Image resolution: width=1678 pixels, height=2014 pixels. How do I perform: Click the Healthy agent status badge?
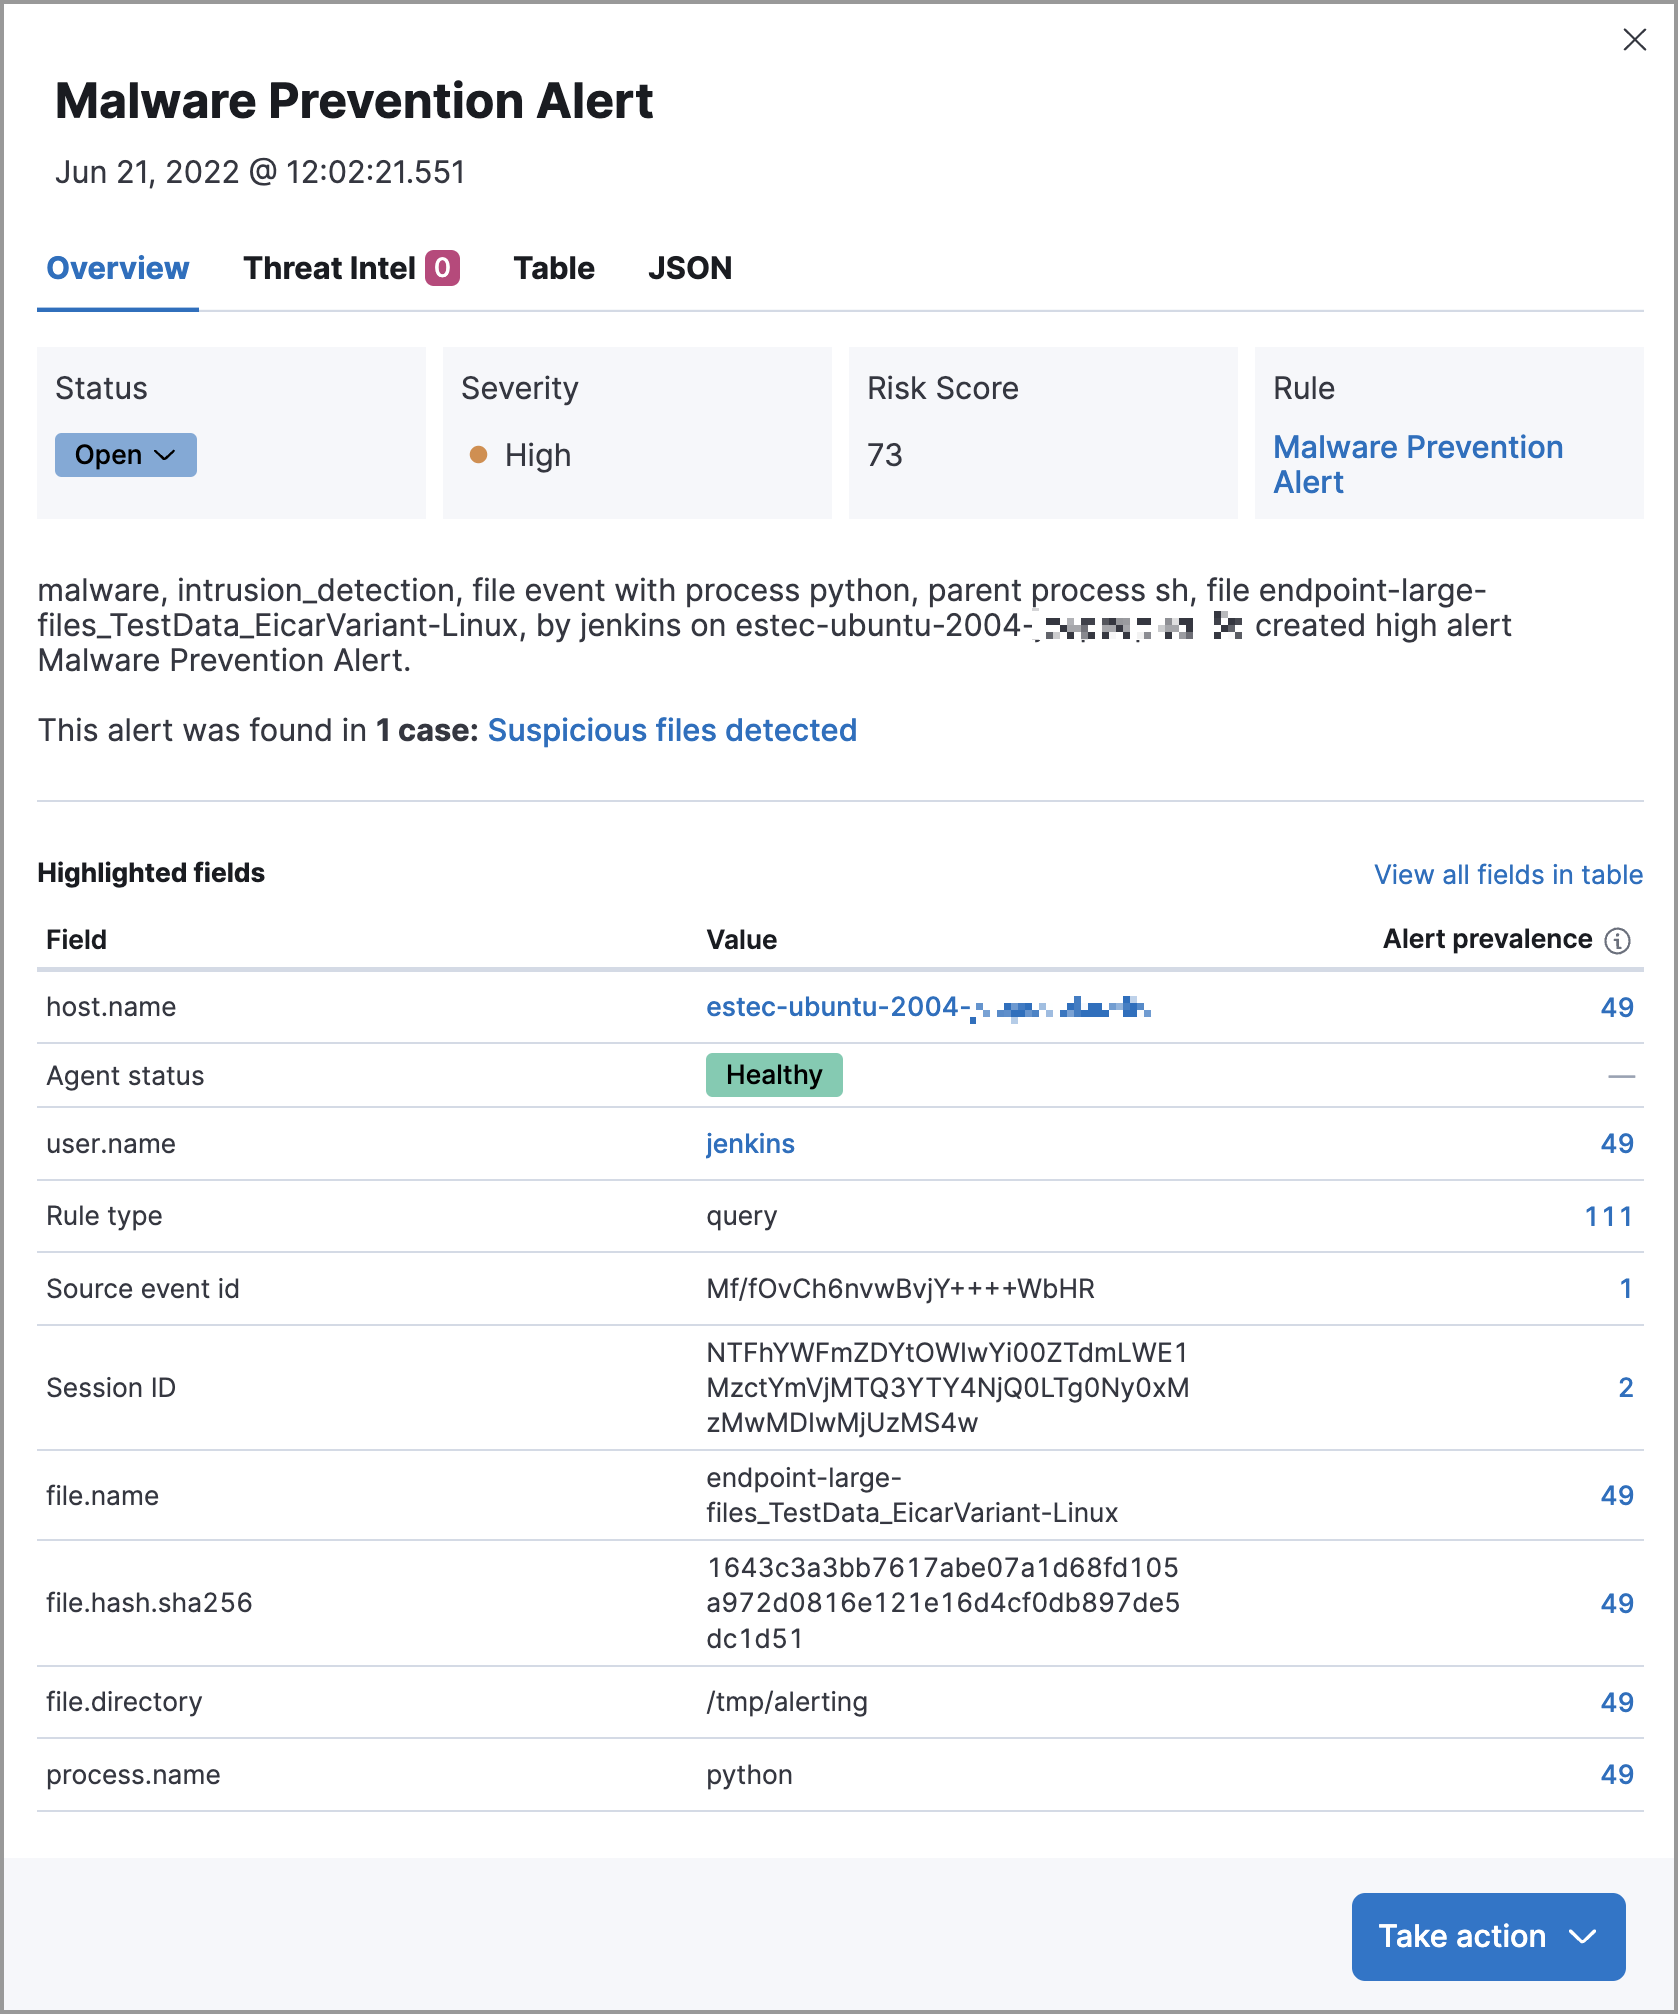coord(773,1075)
